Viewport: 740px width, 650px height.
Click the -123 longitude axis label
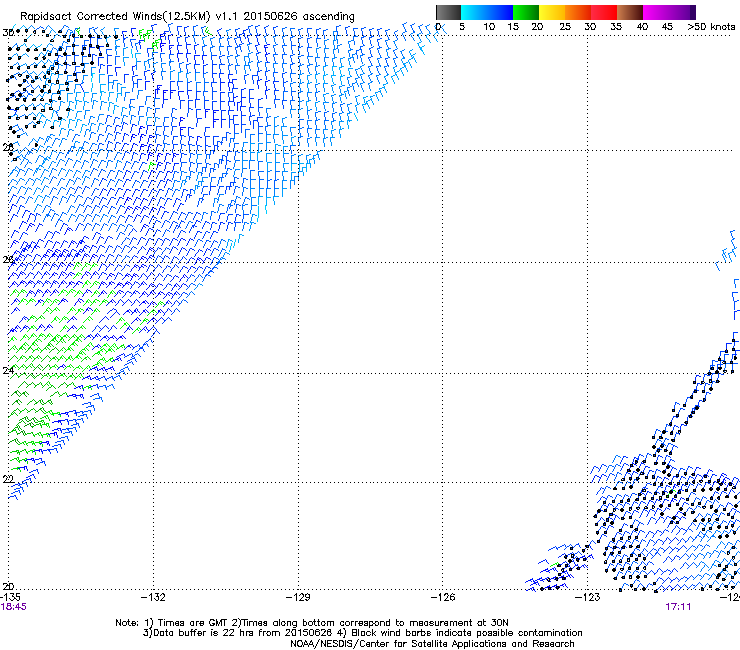tap(588, 597)
